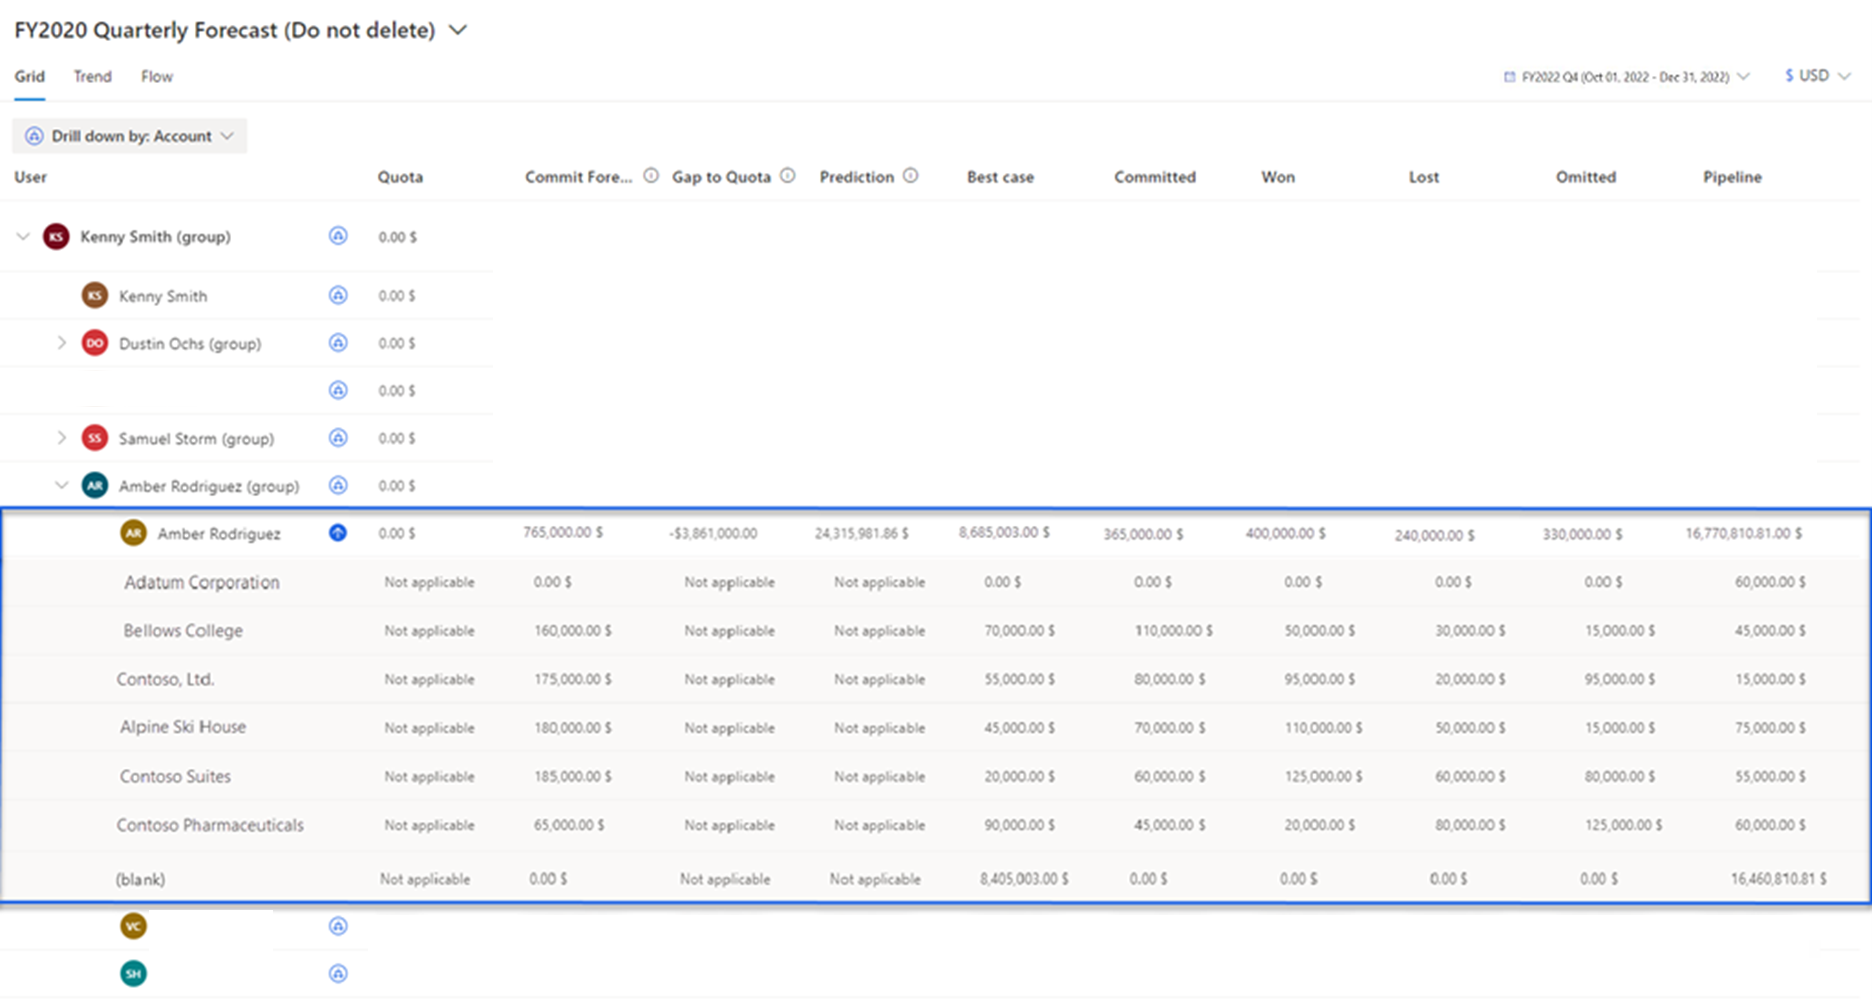Select the Contoso Suites account row
Viewport: 1872px width, 1000px height.
(x=936, y=776)
